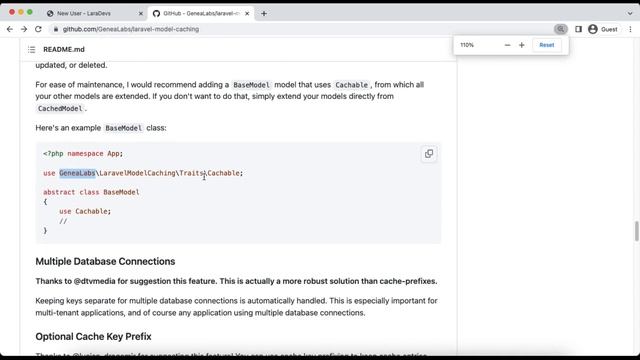Open Chrome three-dot menu

630,29
